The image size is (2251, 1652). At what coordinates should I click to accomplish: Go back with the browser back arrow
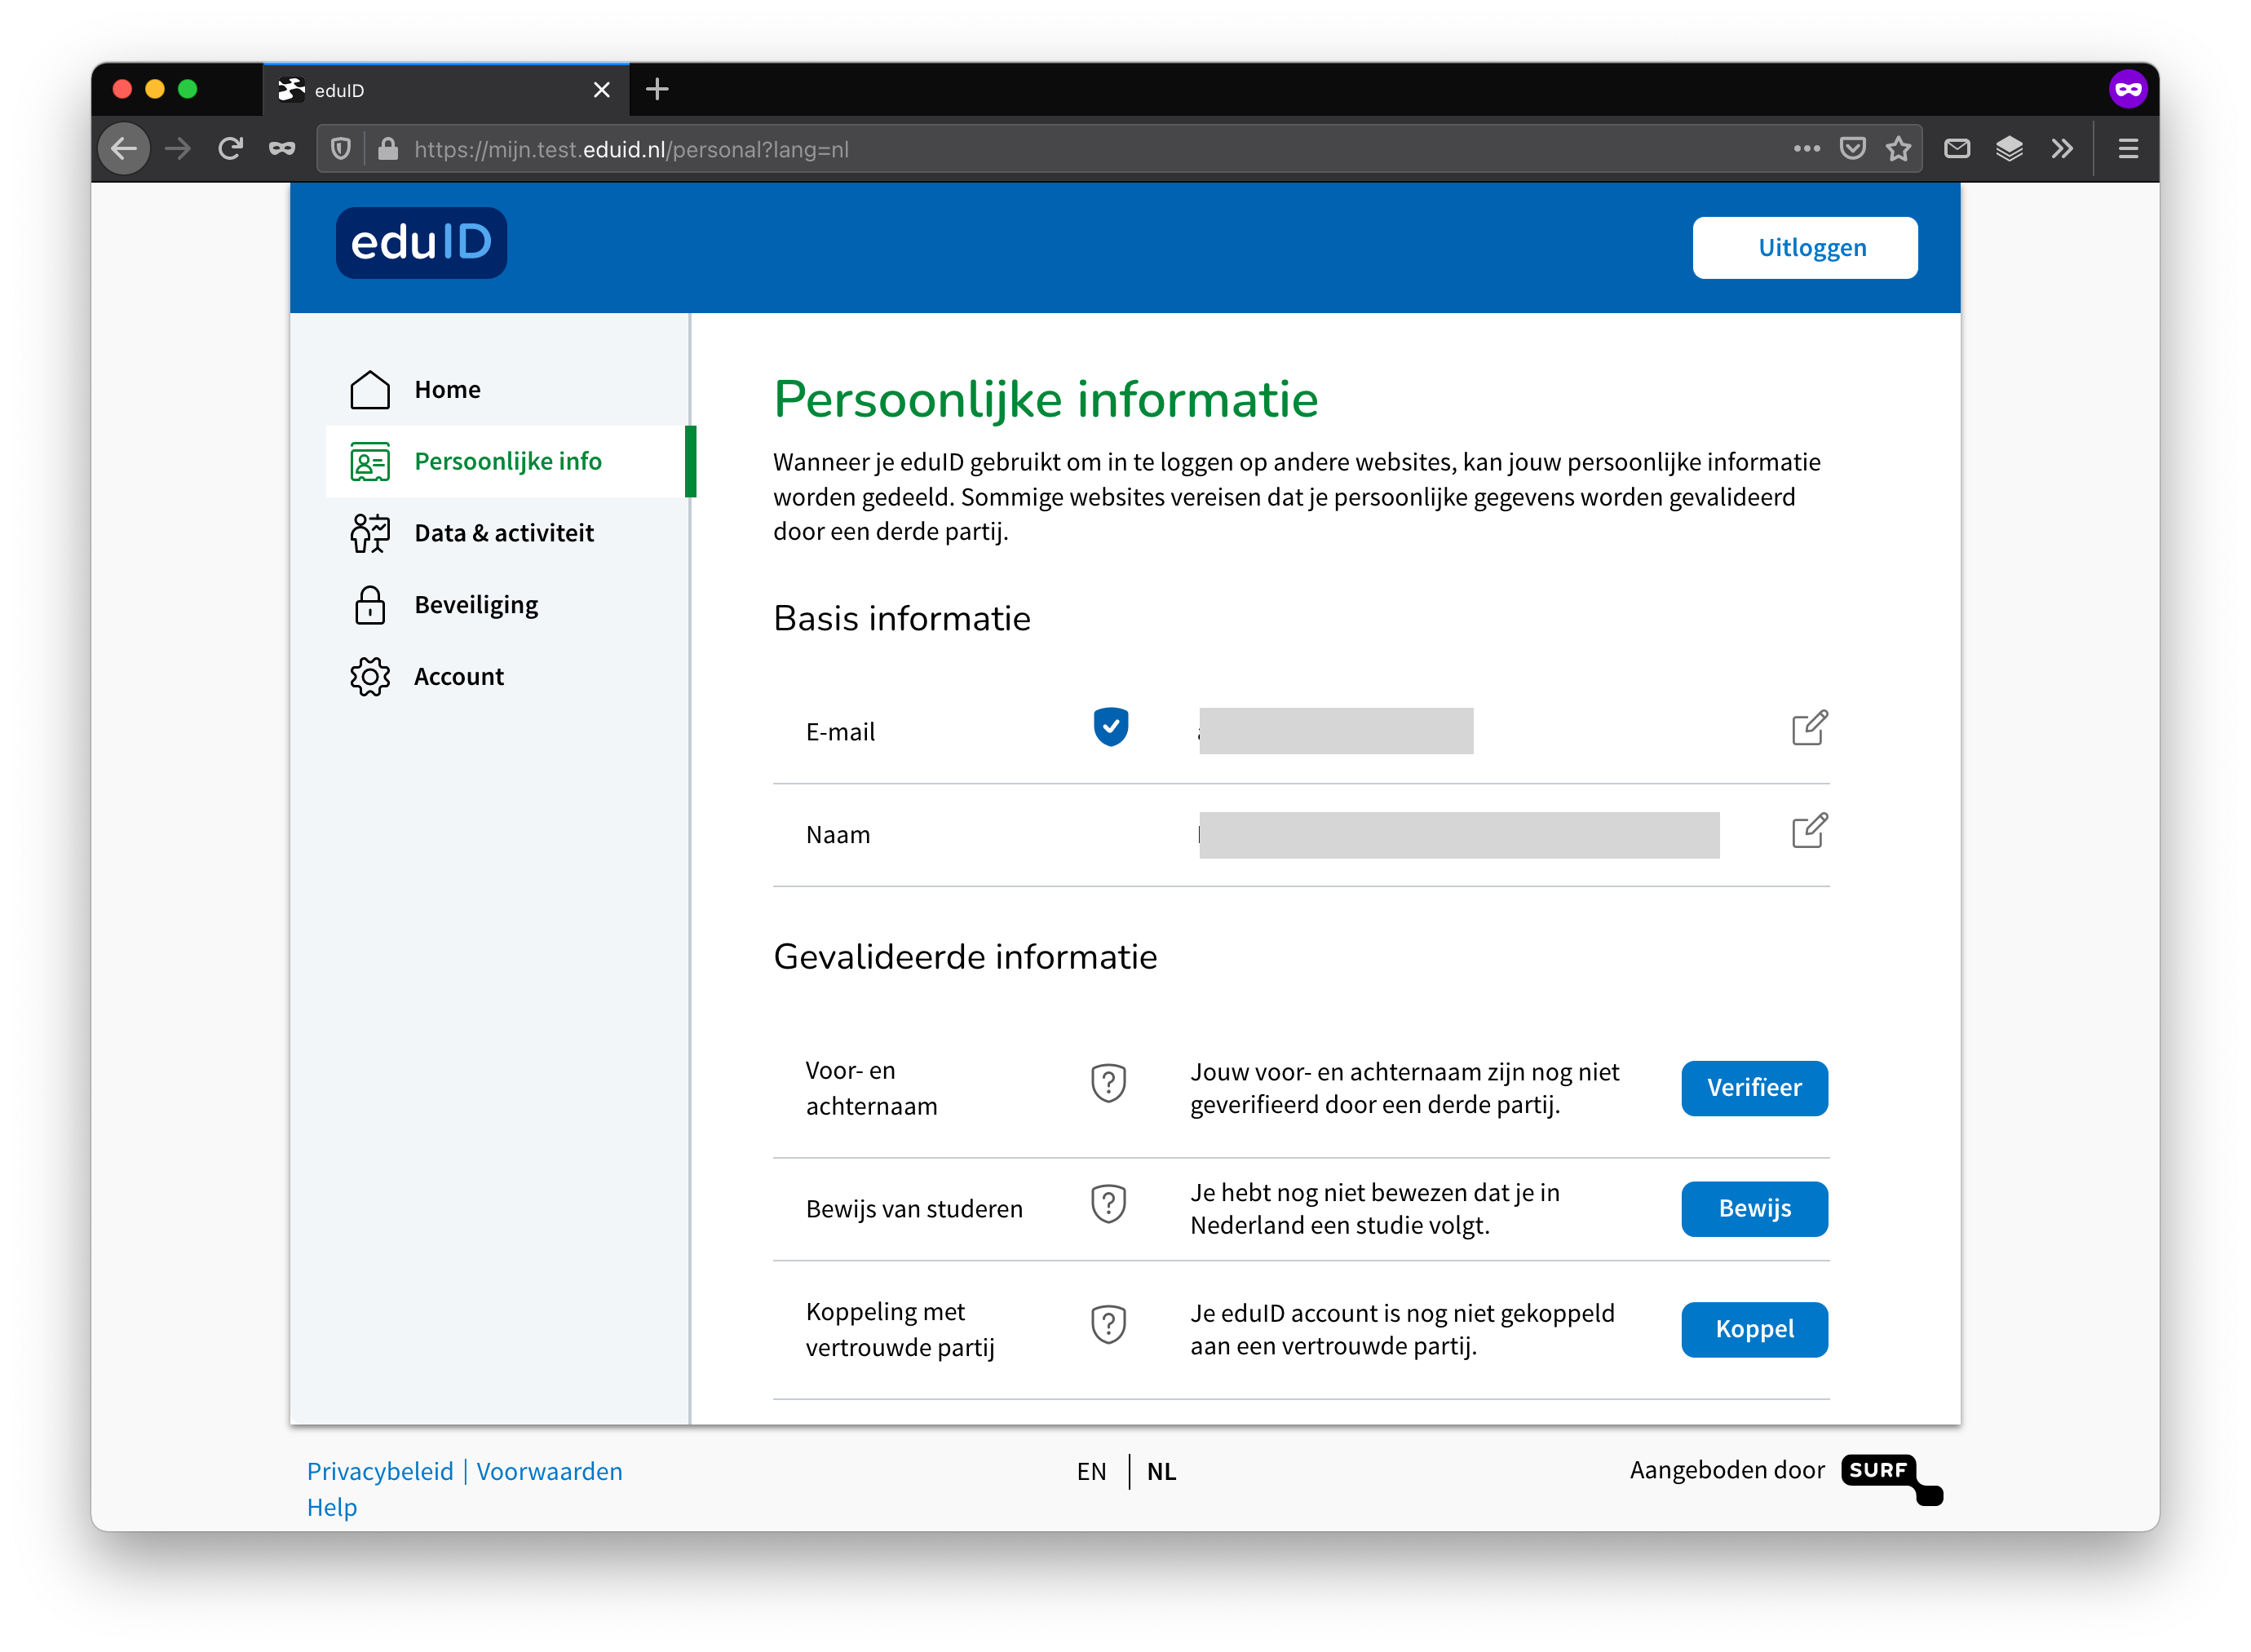(x=124, y=149)
